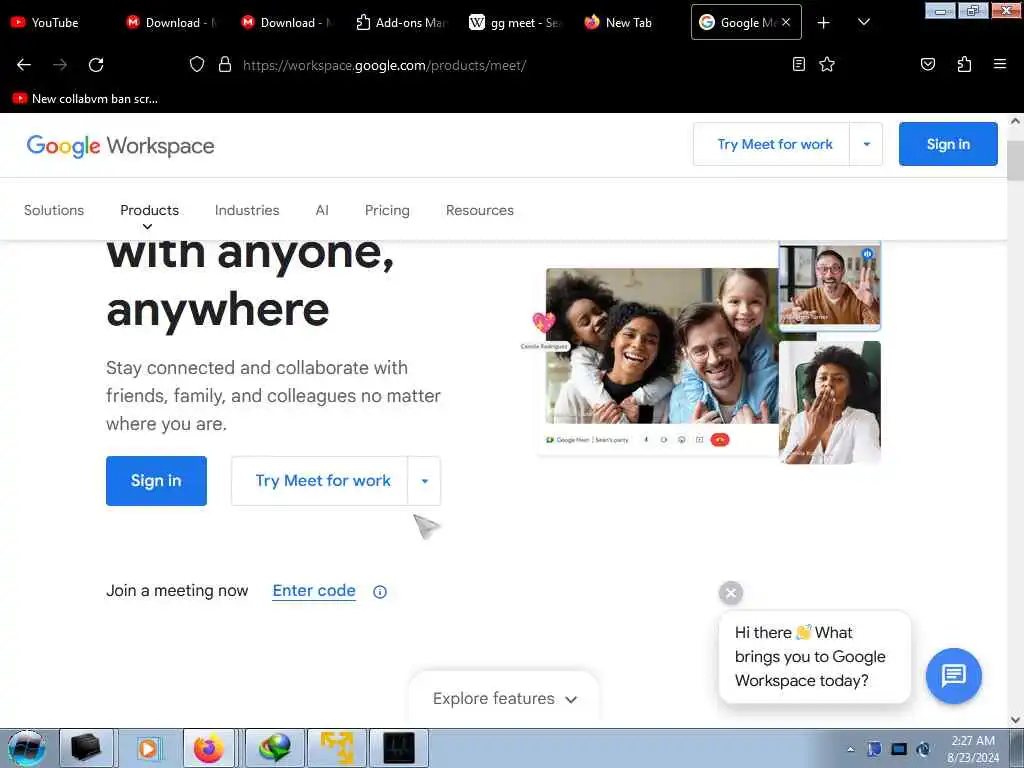Click the page scrollbar down arrow
1024x768 pixels.
coord(1016,720)
